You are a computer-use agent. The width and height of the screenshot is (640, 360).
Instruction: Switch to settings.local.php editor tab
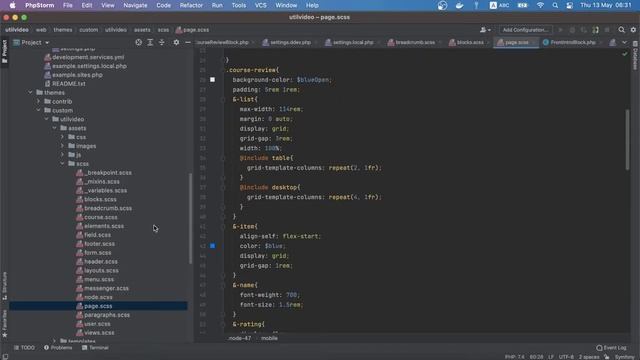(352, 42)
